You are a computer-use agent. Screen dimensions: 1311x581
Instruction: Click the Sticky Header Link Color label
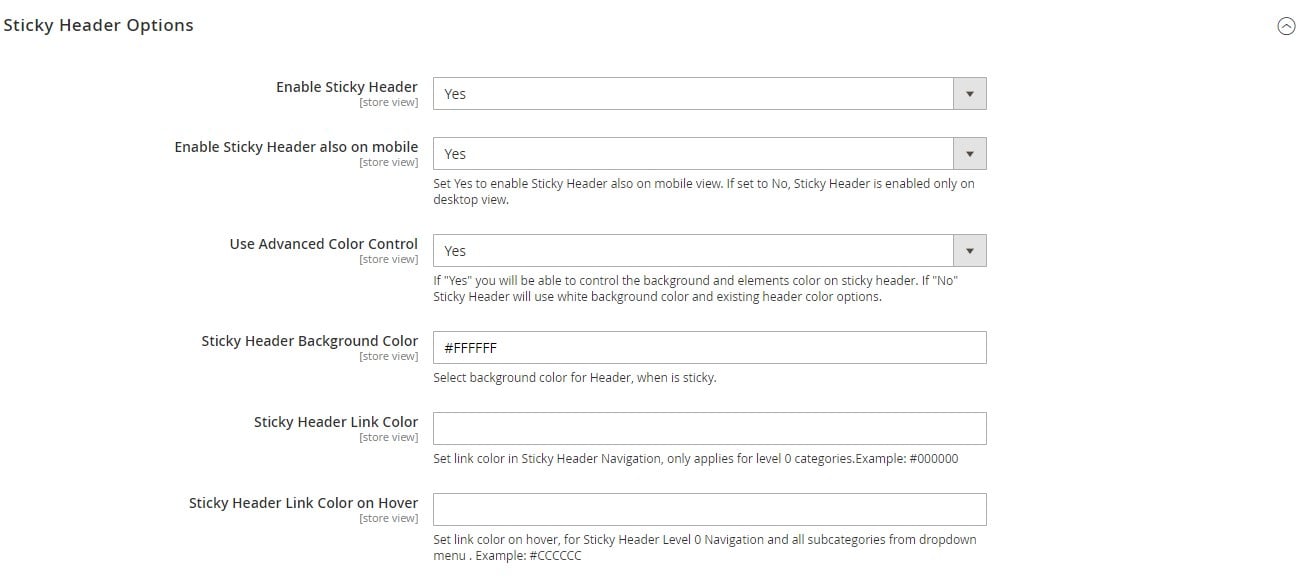click(x=336, y=422)
